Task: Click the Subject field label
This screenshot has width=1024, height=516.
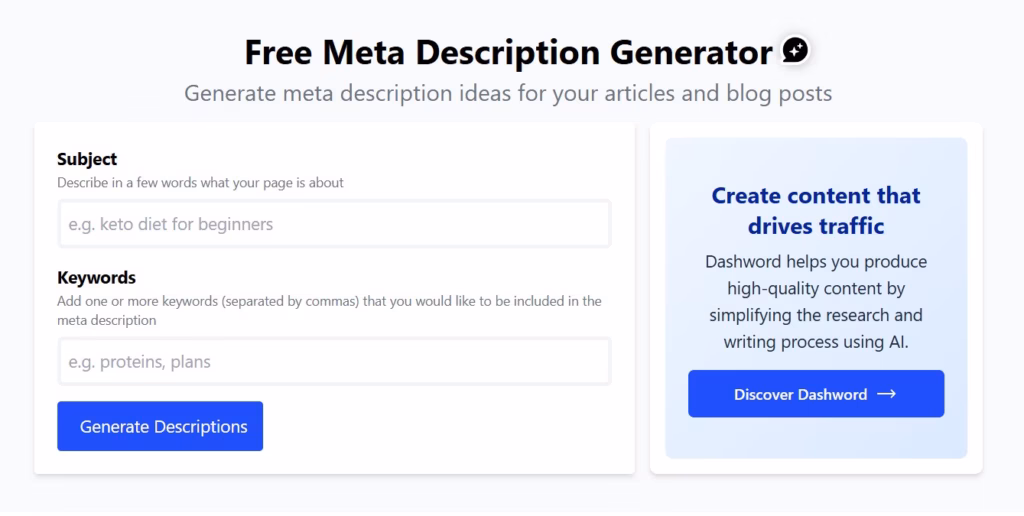Action: (x=87, y=159)
